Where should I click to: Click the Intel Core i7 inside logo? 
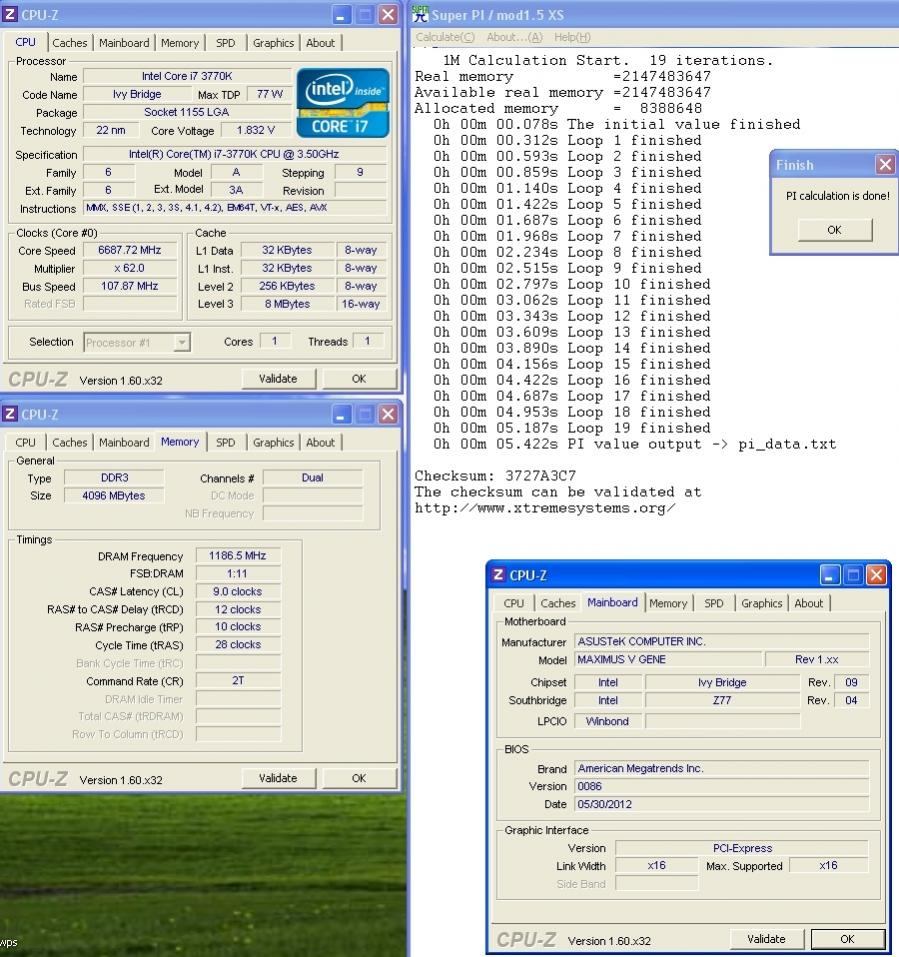coord(343,103)
